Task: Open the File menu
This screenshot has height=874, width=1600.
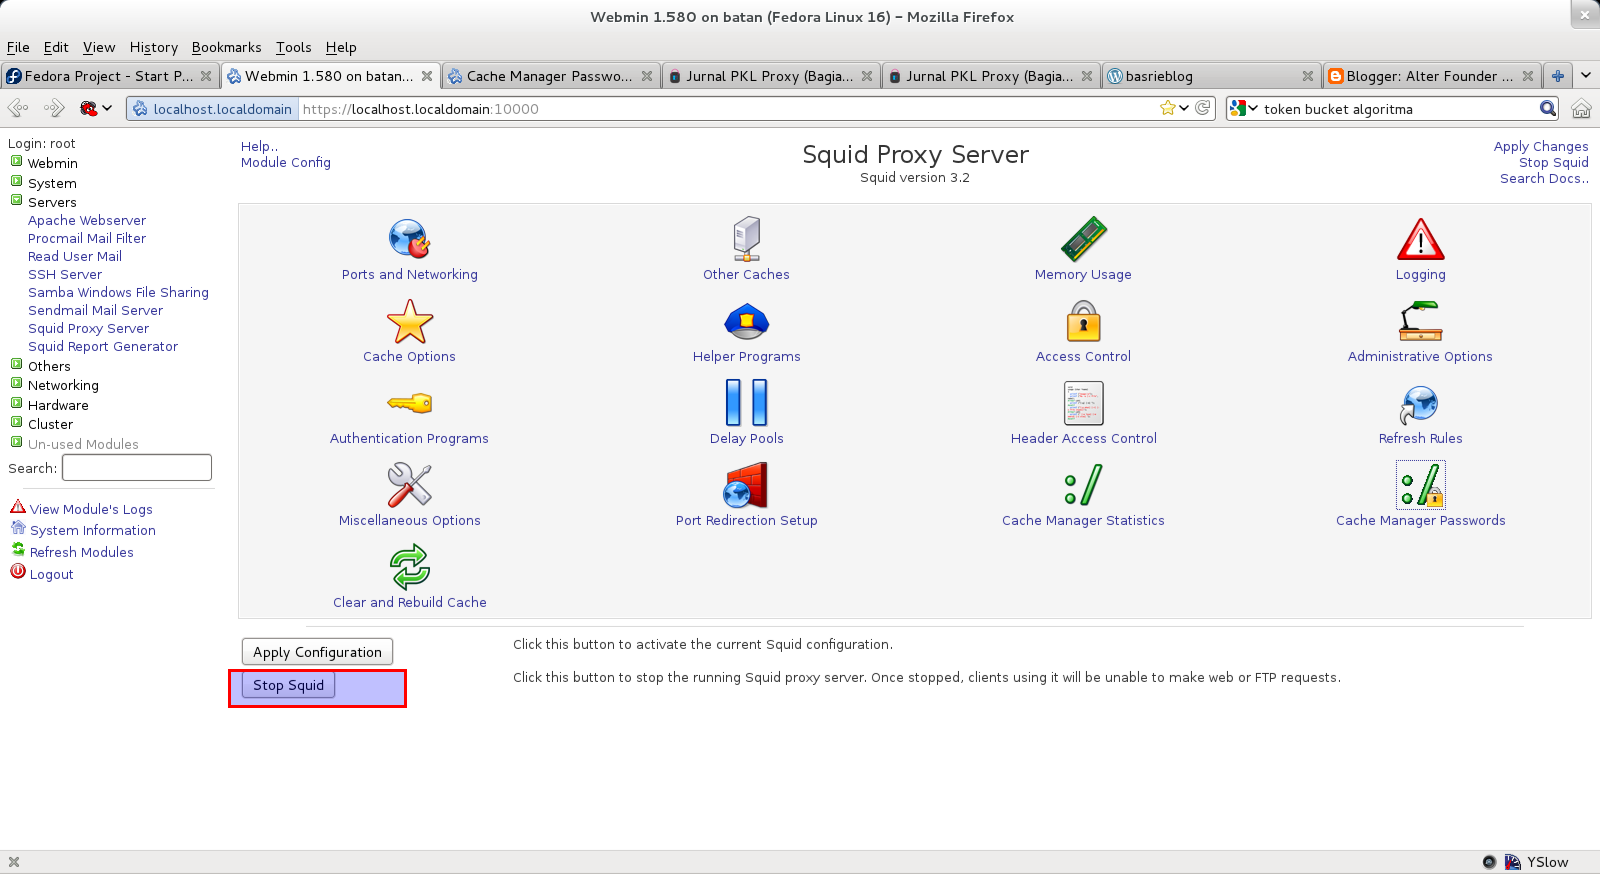Action: [18, 47]
